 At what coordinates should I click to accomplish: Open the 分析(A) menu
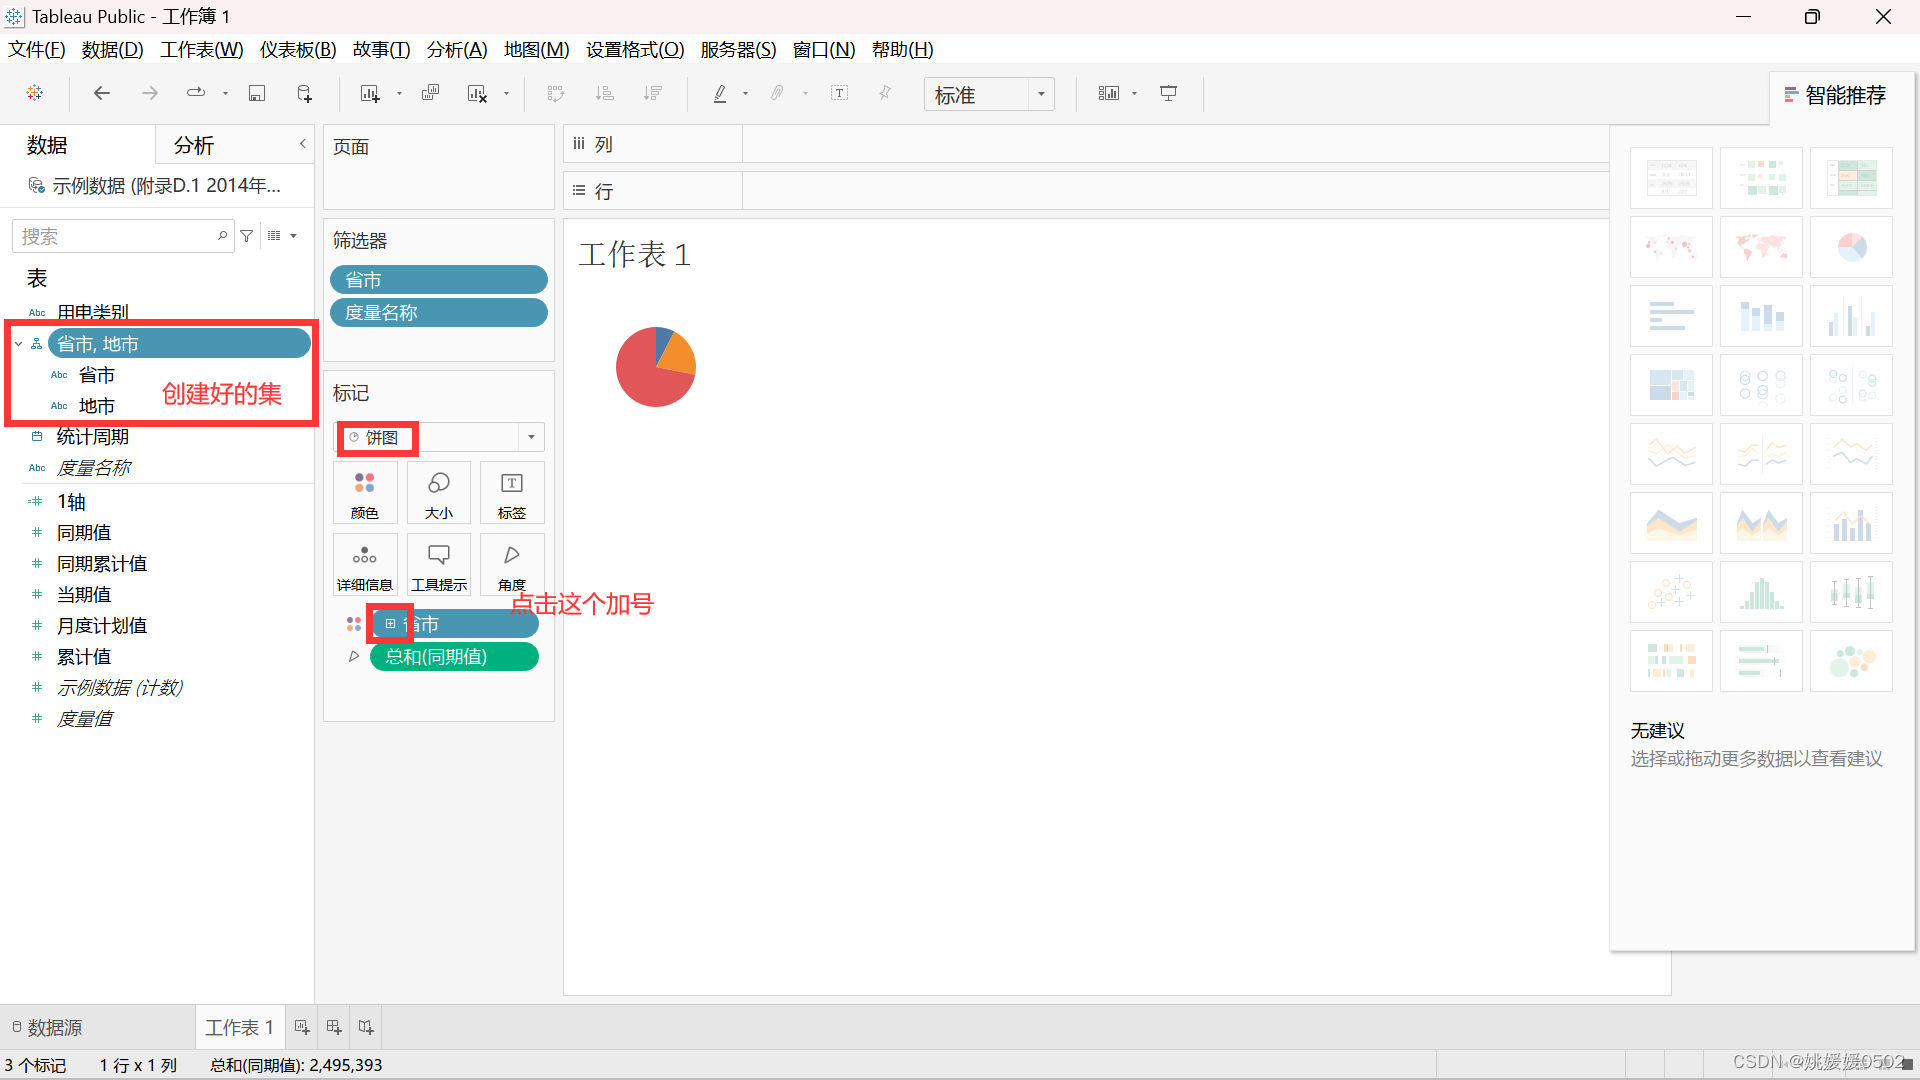point(456,50)
